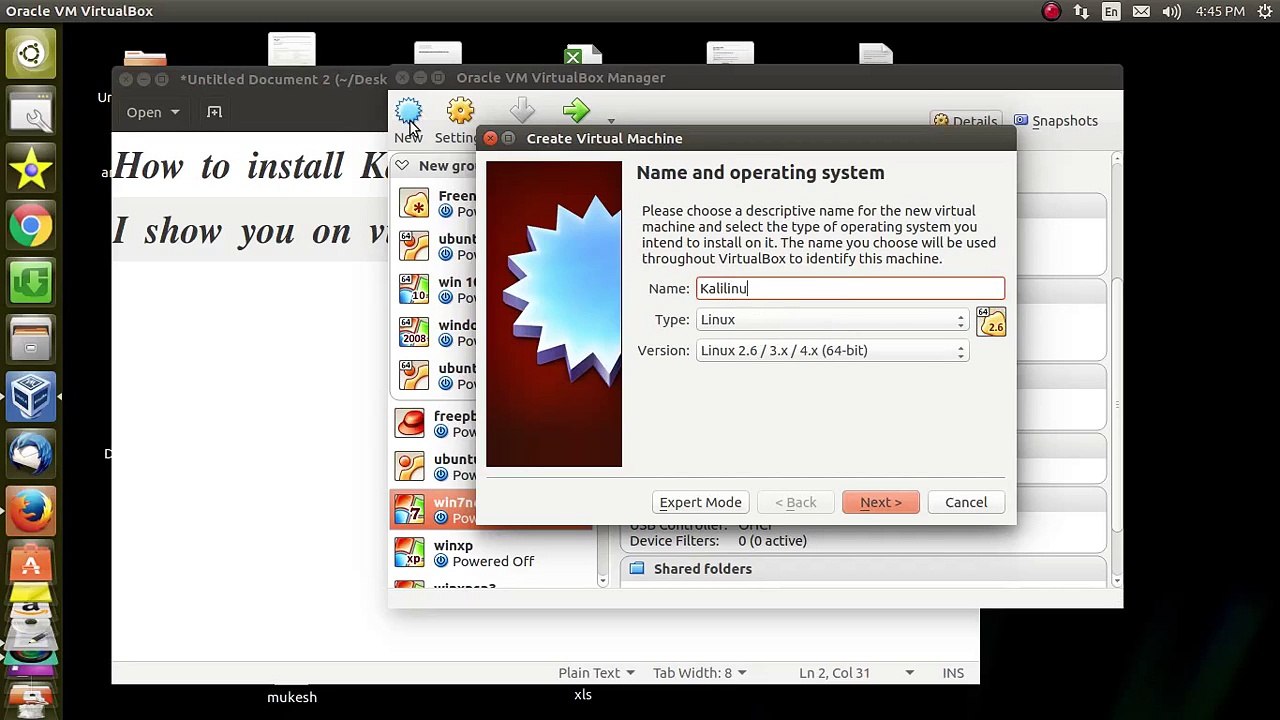Open the Settings gear in VirtualBox Manager toolbar

point(460,112)
